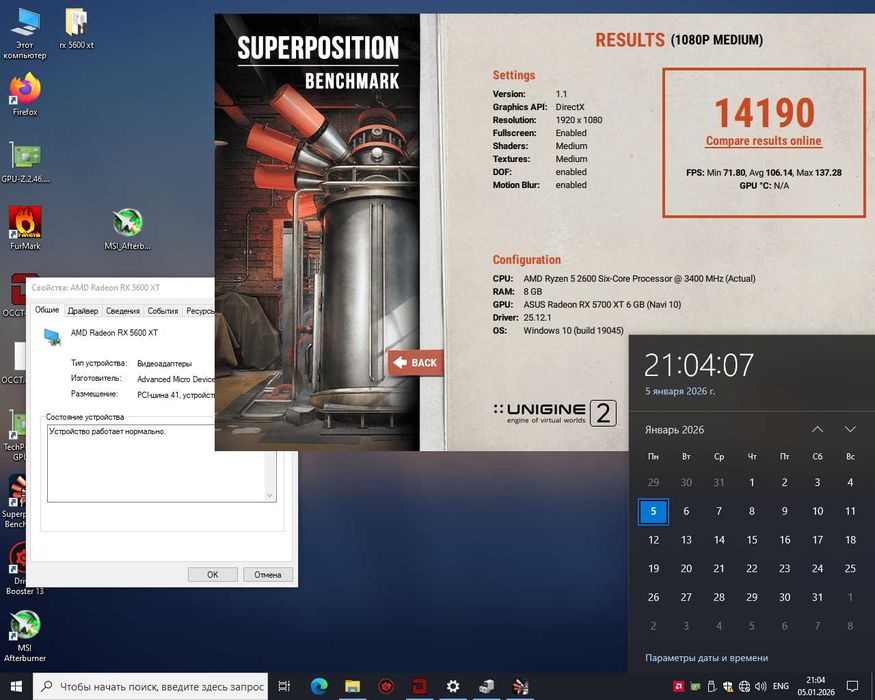Click the device status text box
The width and height of the screenshot is (875, 700).
tap(156, 463)
